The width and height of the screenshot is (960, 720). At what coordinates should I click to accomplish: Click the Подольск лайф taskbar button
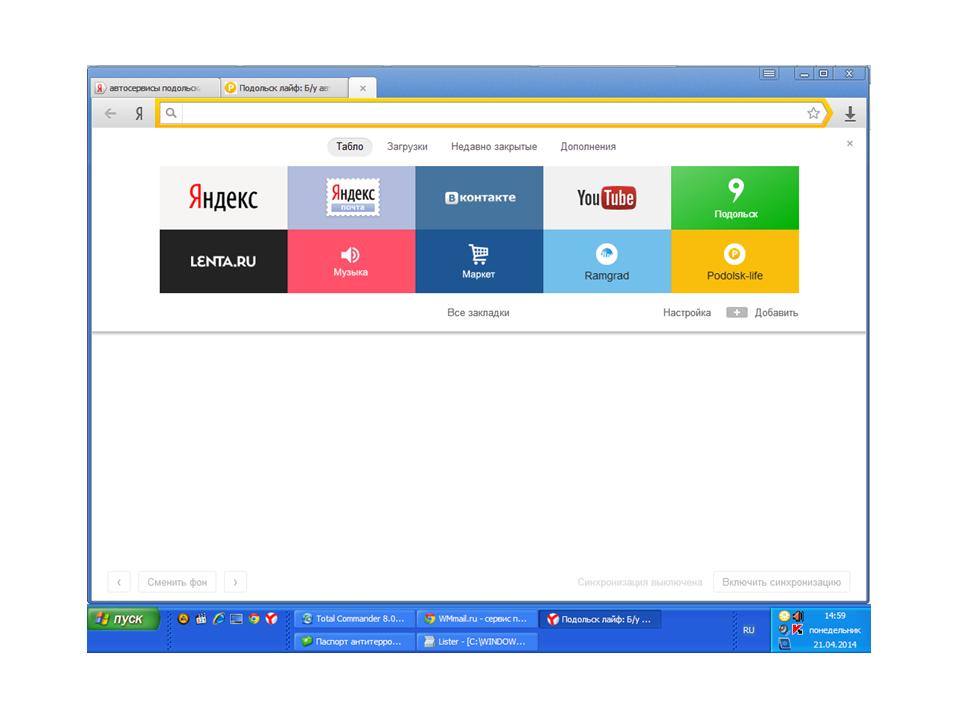tap(600, 619)
